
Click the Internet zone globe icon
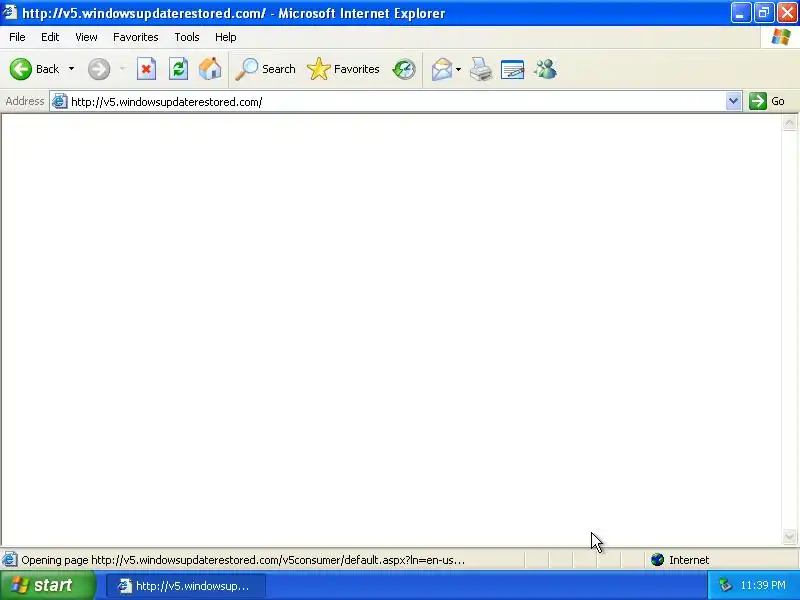[x=658, y=560]
